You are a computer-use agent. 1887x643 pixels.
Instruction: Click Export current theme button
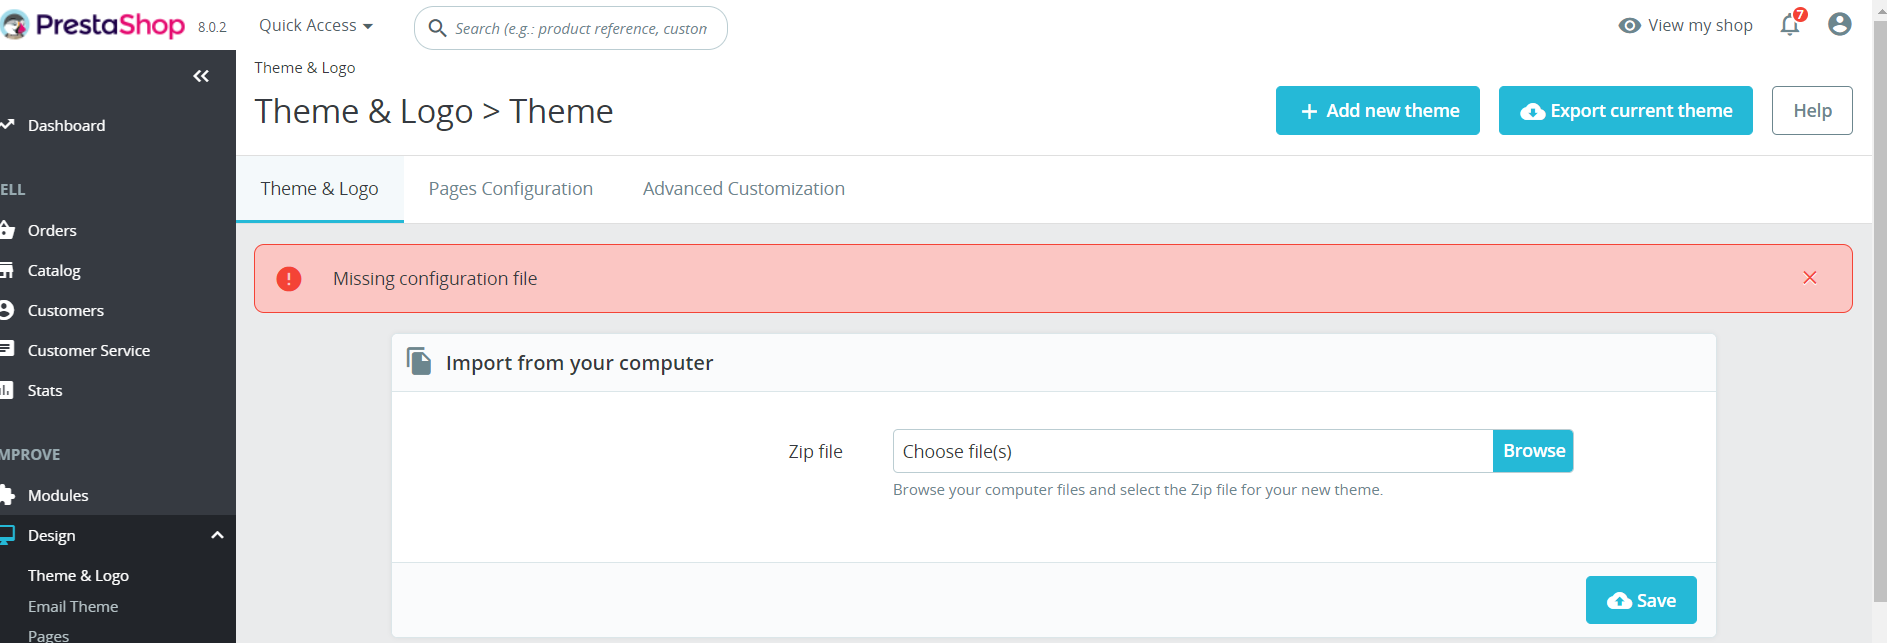(x=1625, y=111)
